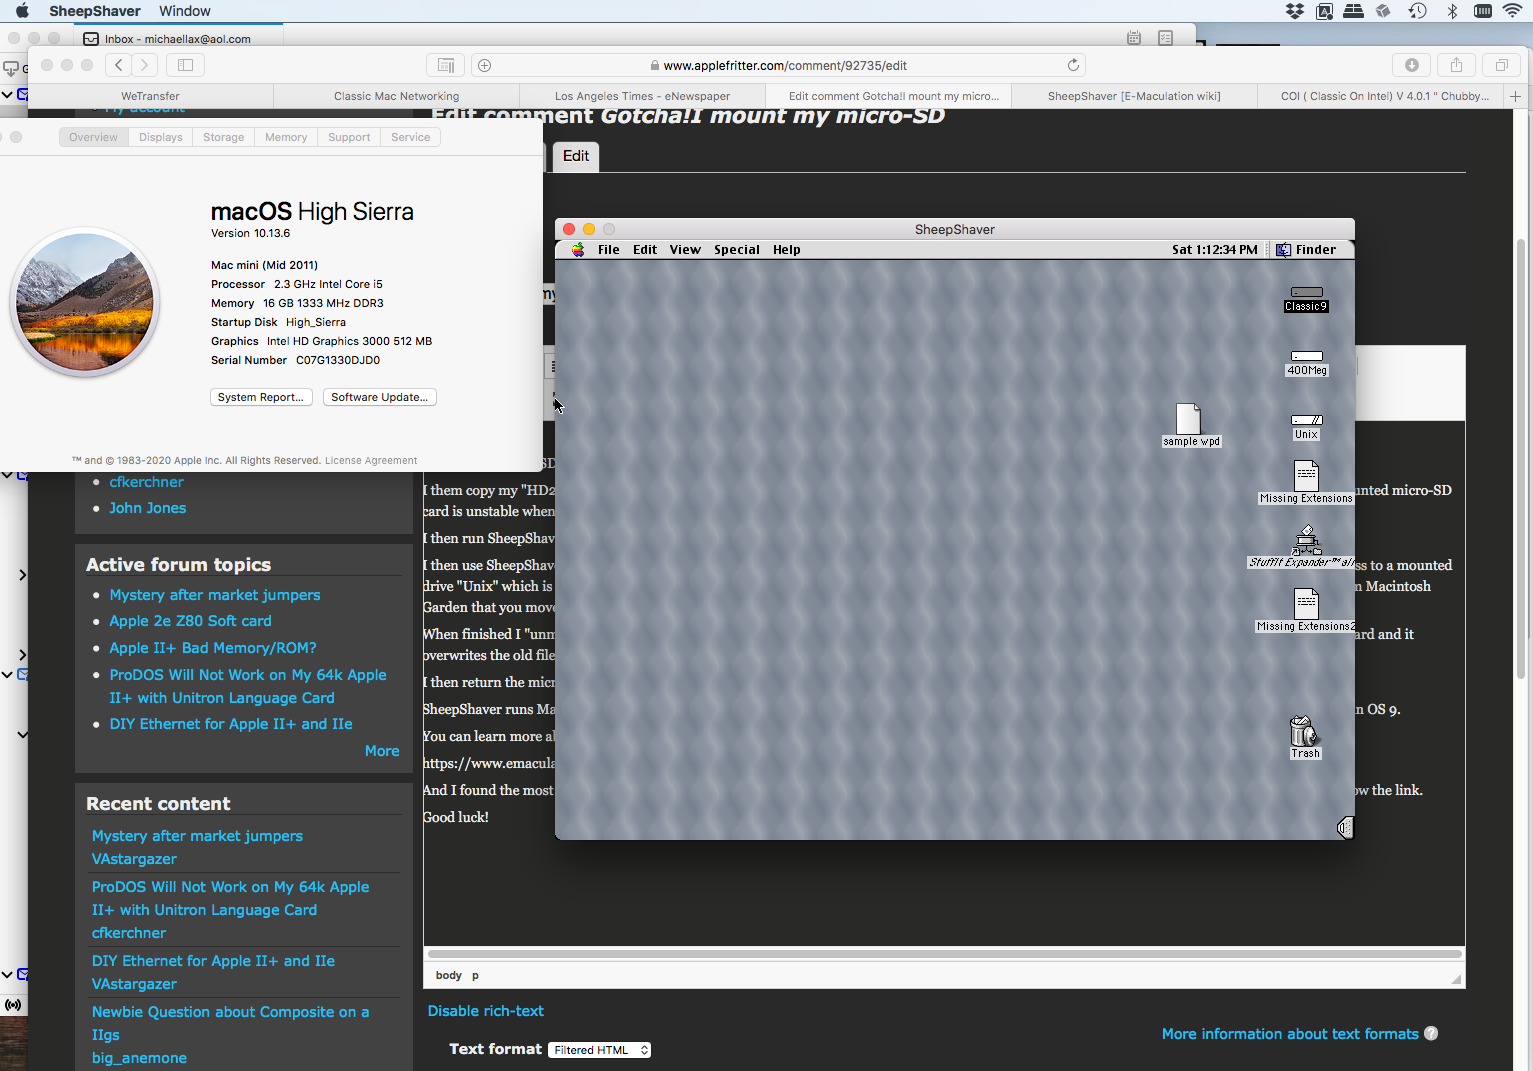Open the View menu in SheepShaver
Screen dimensions: 1533x1071
(x=685, y=250)
